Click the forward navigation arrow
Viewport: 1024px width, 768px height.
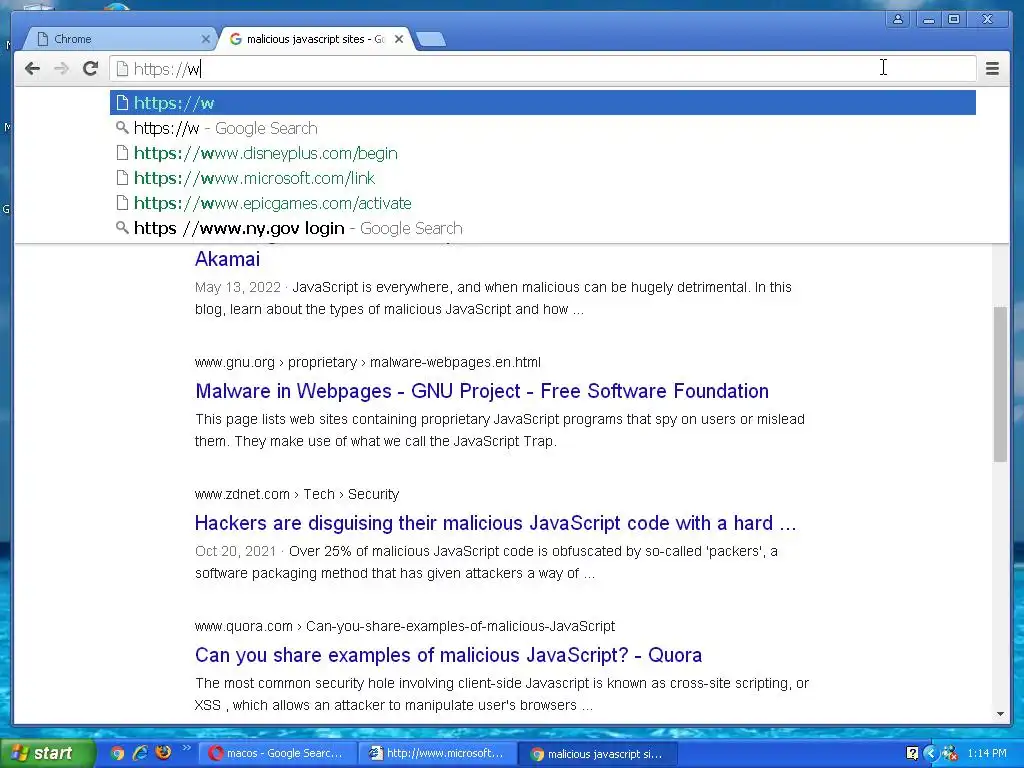(x=61, y=69)
